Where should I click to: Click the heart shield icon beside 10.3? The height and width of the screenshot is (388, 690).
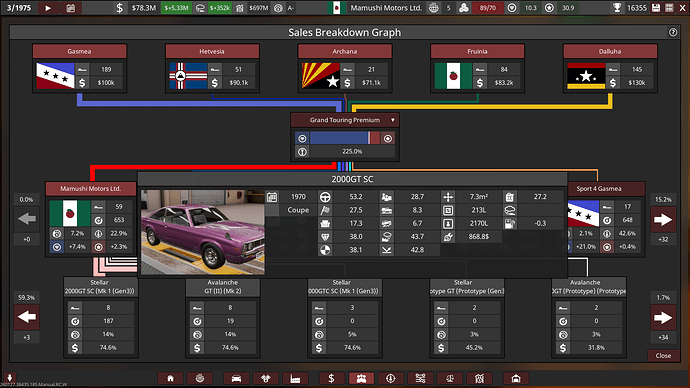tap(512, 8)
